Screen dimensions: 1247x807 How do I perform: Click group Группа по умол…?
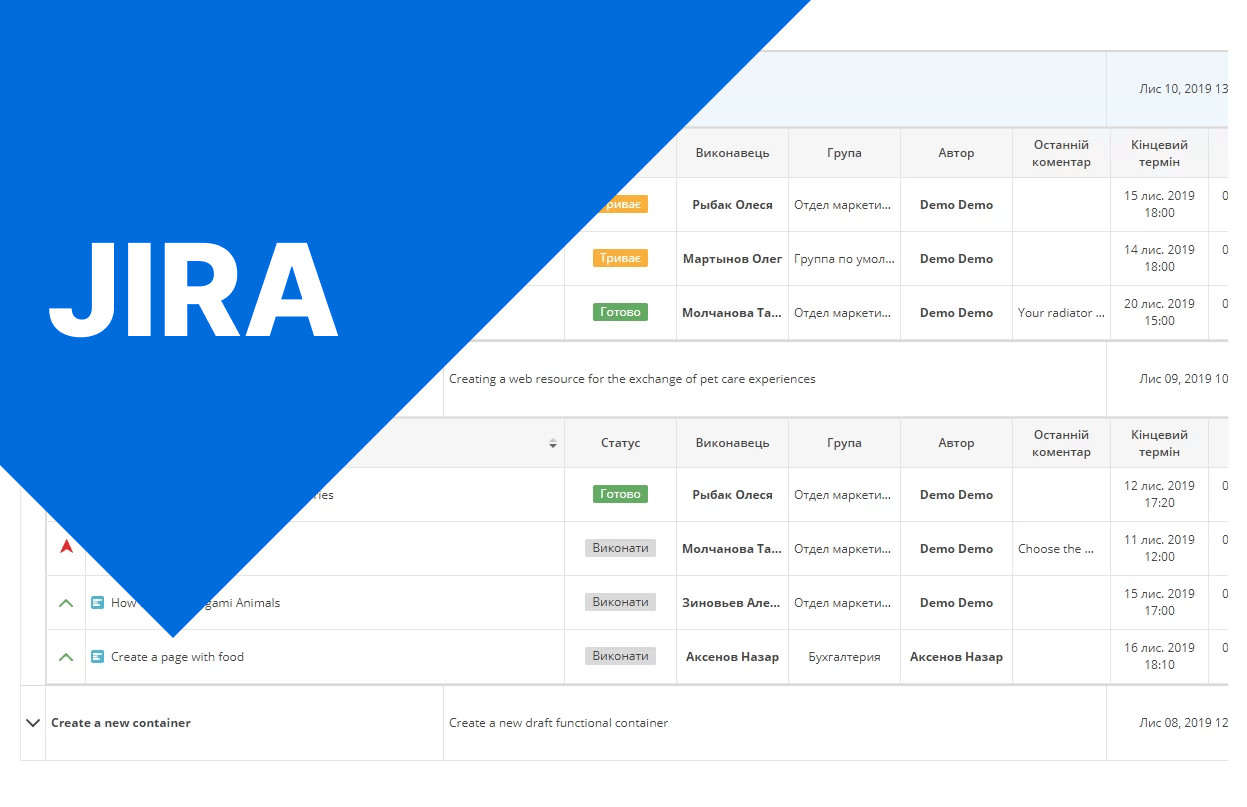[844, 259]
